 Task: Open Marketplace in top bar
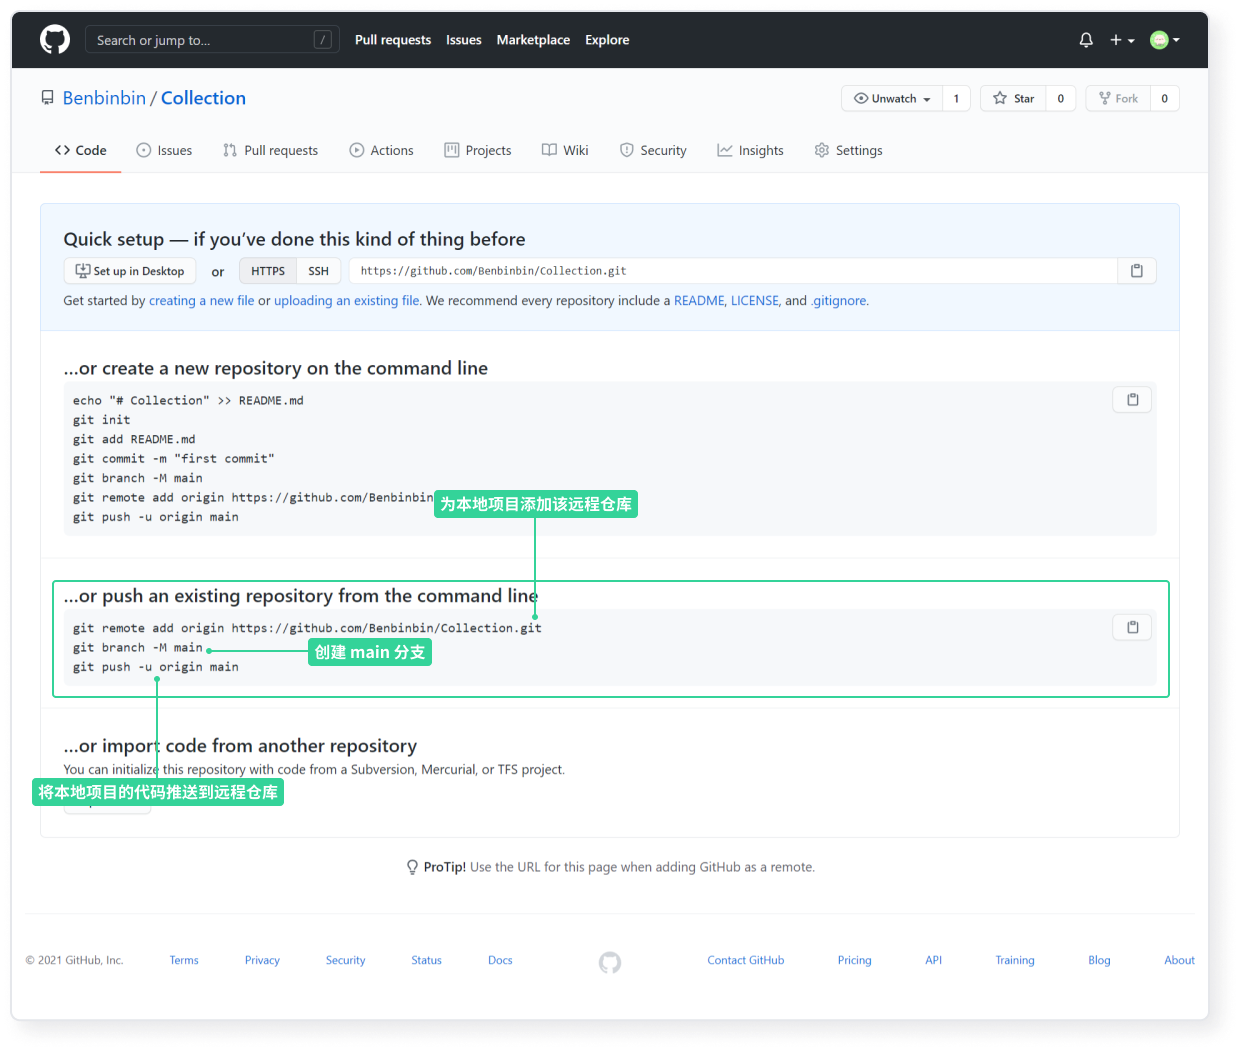[x=533, y=40]
